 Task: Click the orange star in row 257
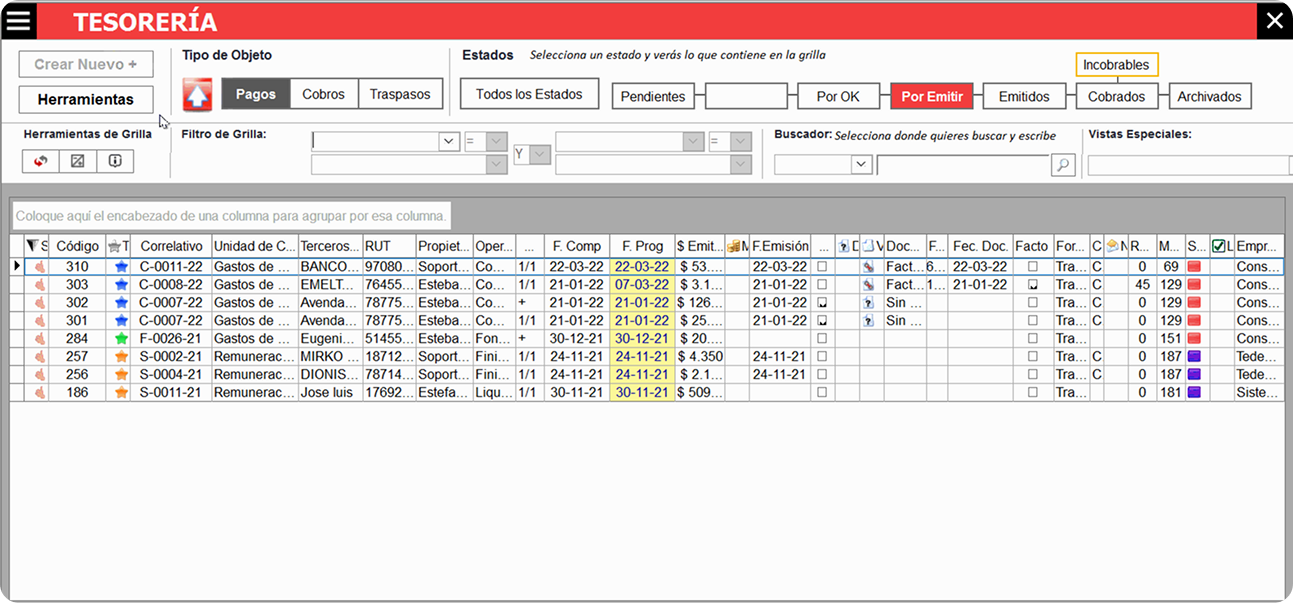121,357
